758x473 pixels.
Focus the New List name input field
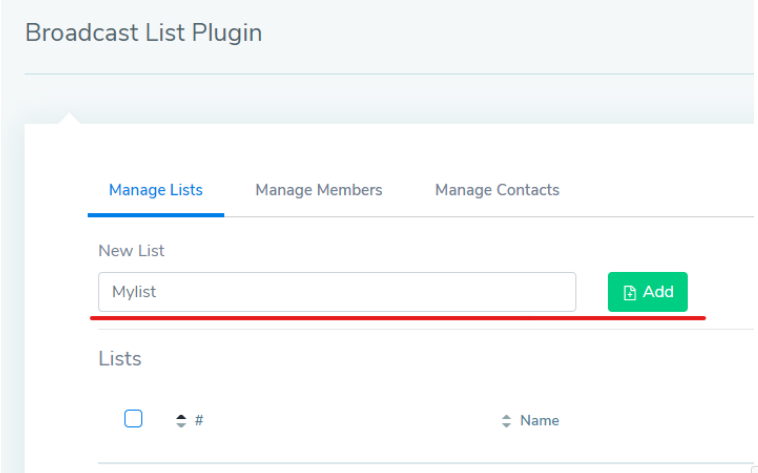[337, 292]
